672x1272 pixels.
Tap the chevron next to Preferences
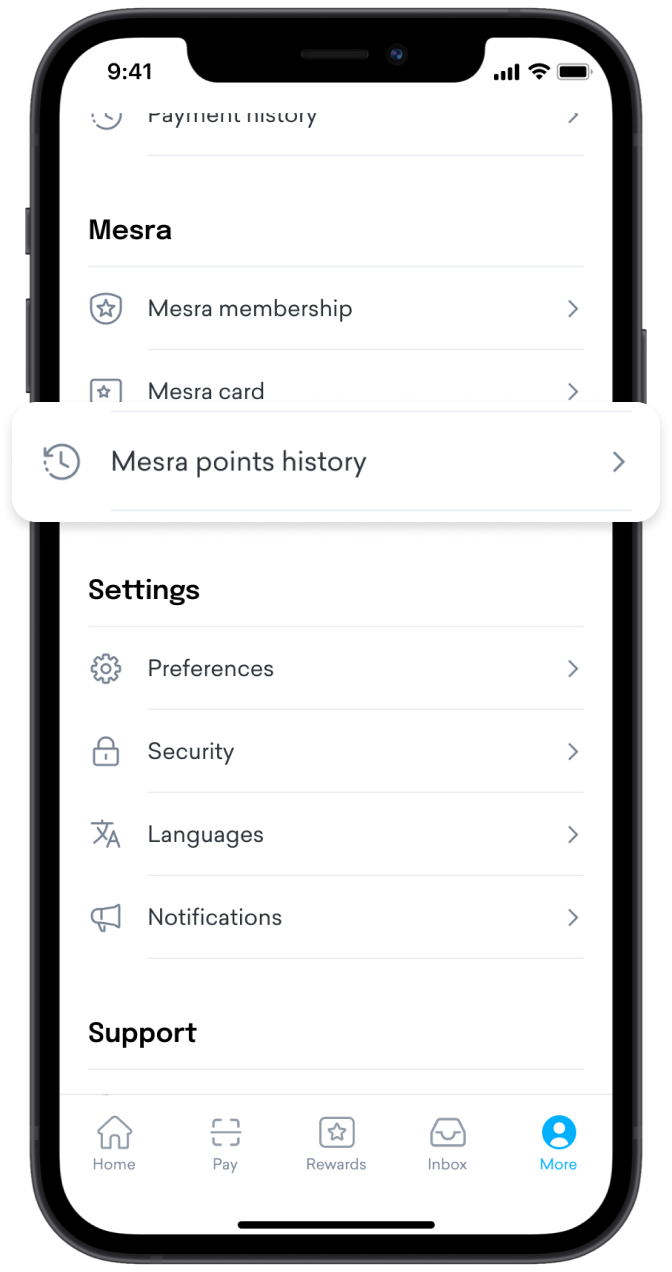pos(573,668)
